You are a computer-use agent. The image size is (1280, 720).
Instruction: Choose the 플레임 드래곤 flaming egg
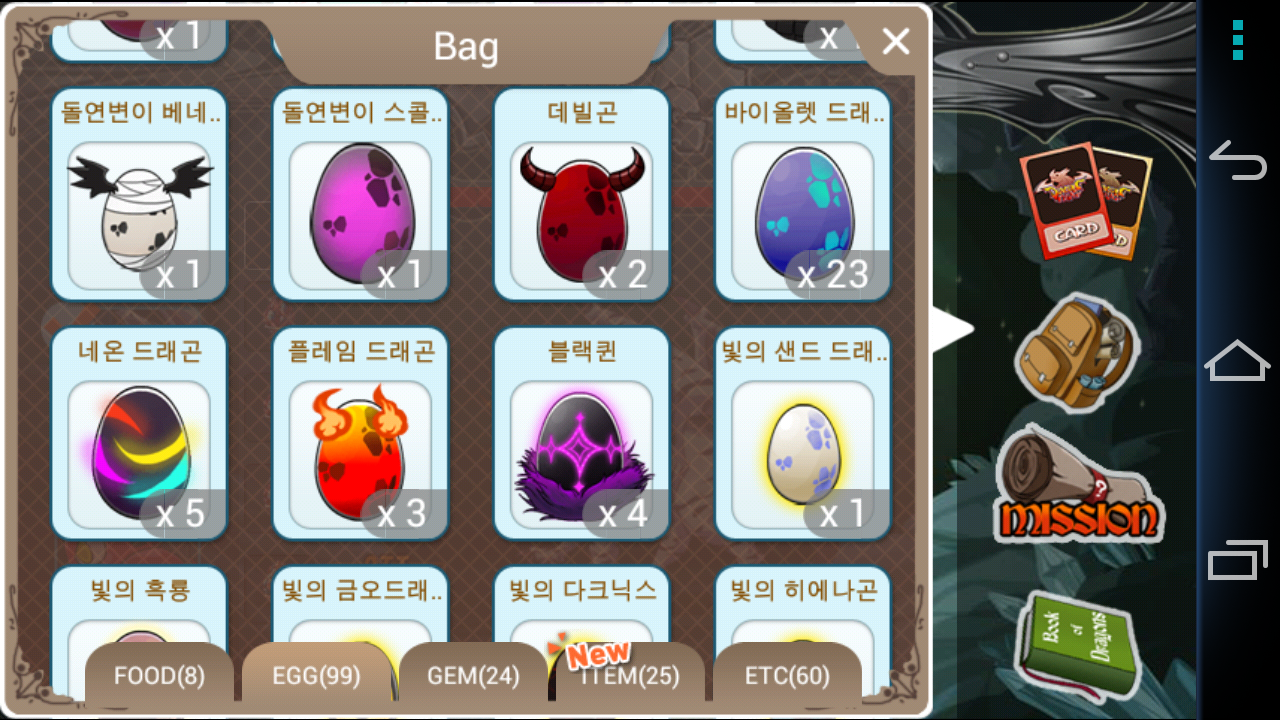[361, 434]
